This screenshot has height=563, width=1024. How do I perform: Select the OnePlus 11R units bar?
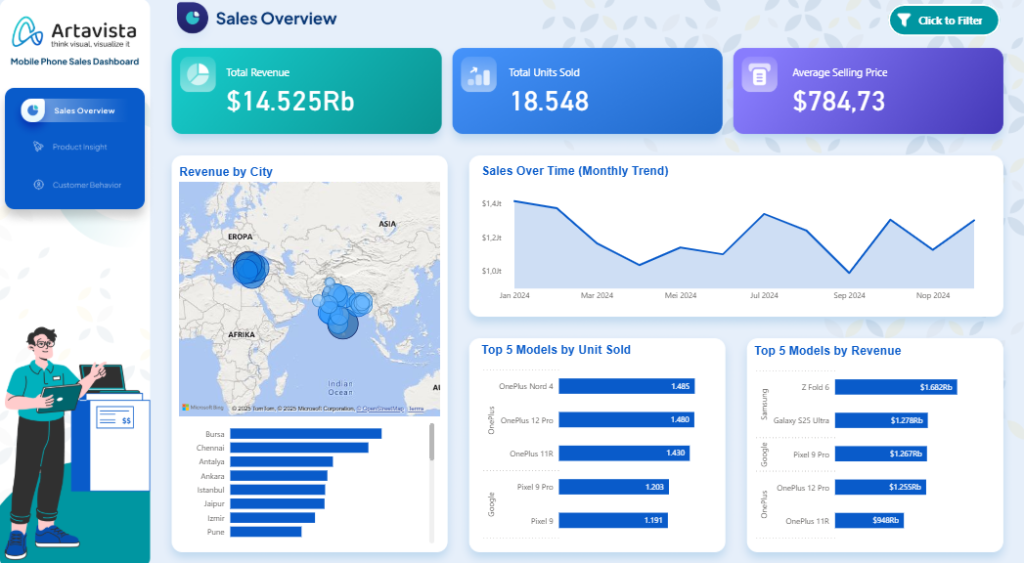point(624,453)
